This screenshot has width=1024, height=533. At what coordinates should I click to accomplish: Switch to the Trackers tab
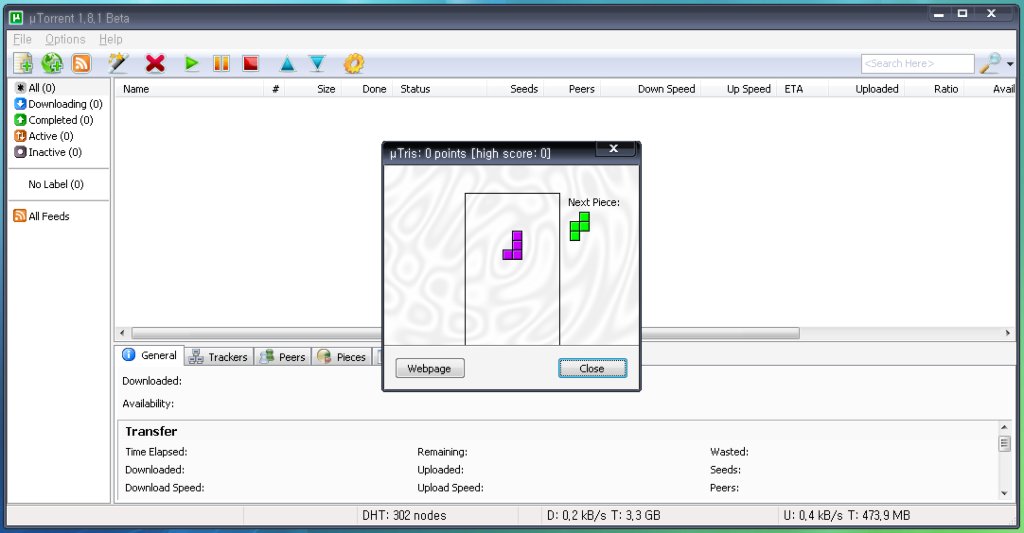pos(219,357)
